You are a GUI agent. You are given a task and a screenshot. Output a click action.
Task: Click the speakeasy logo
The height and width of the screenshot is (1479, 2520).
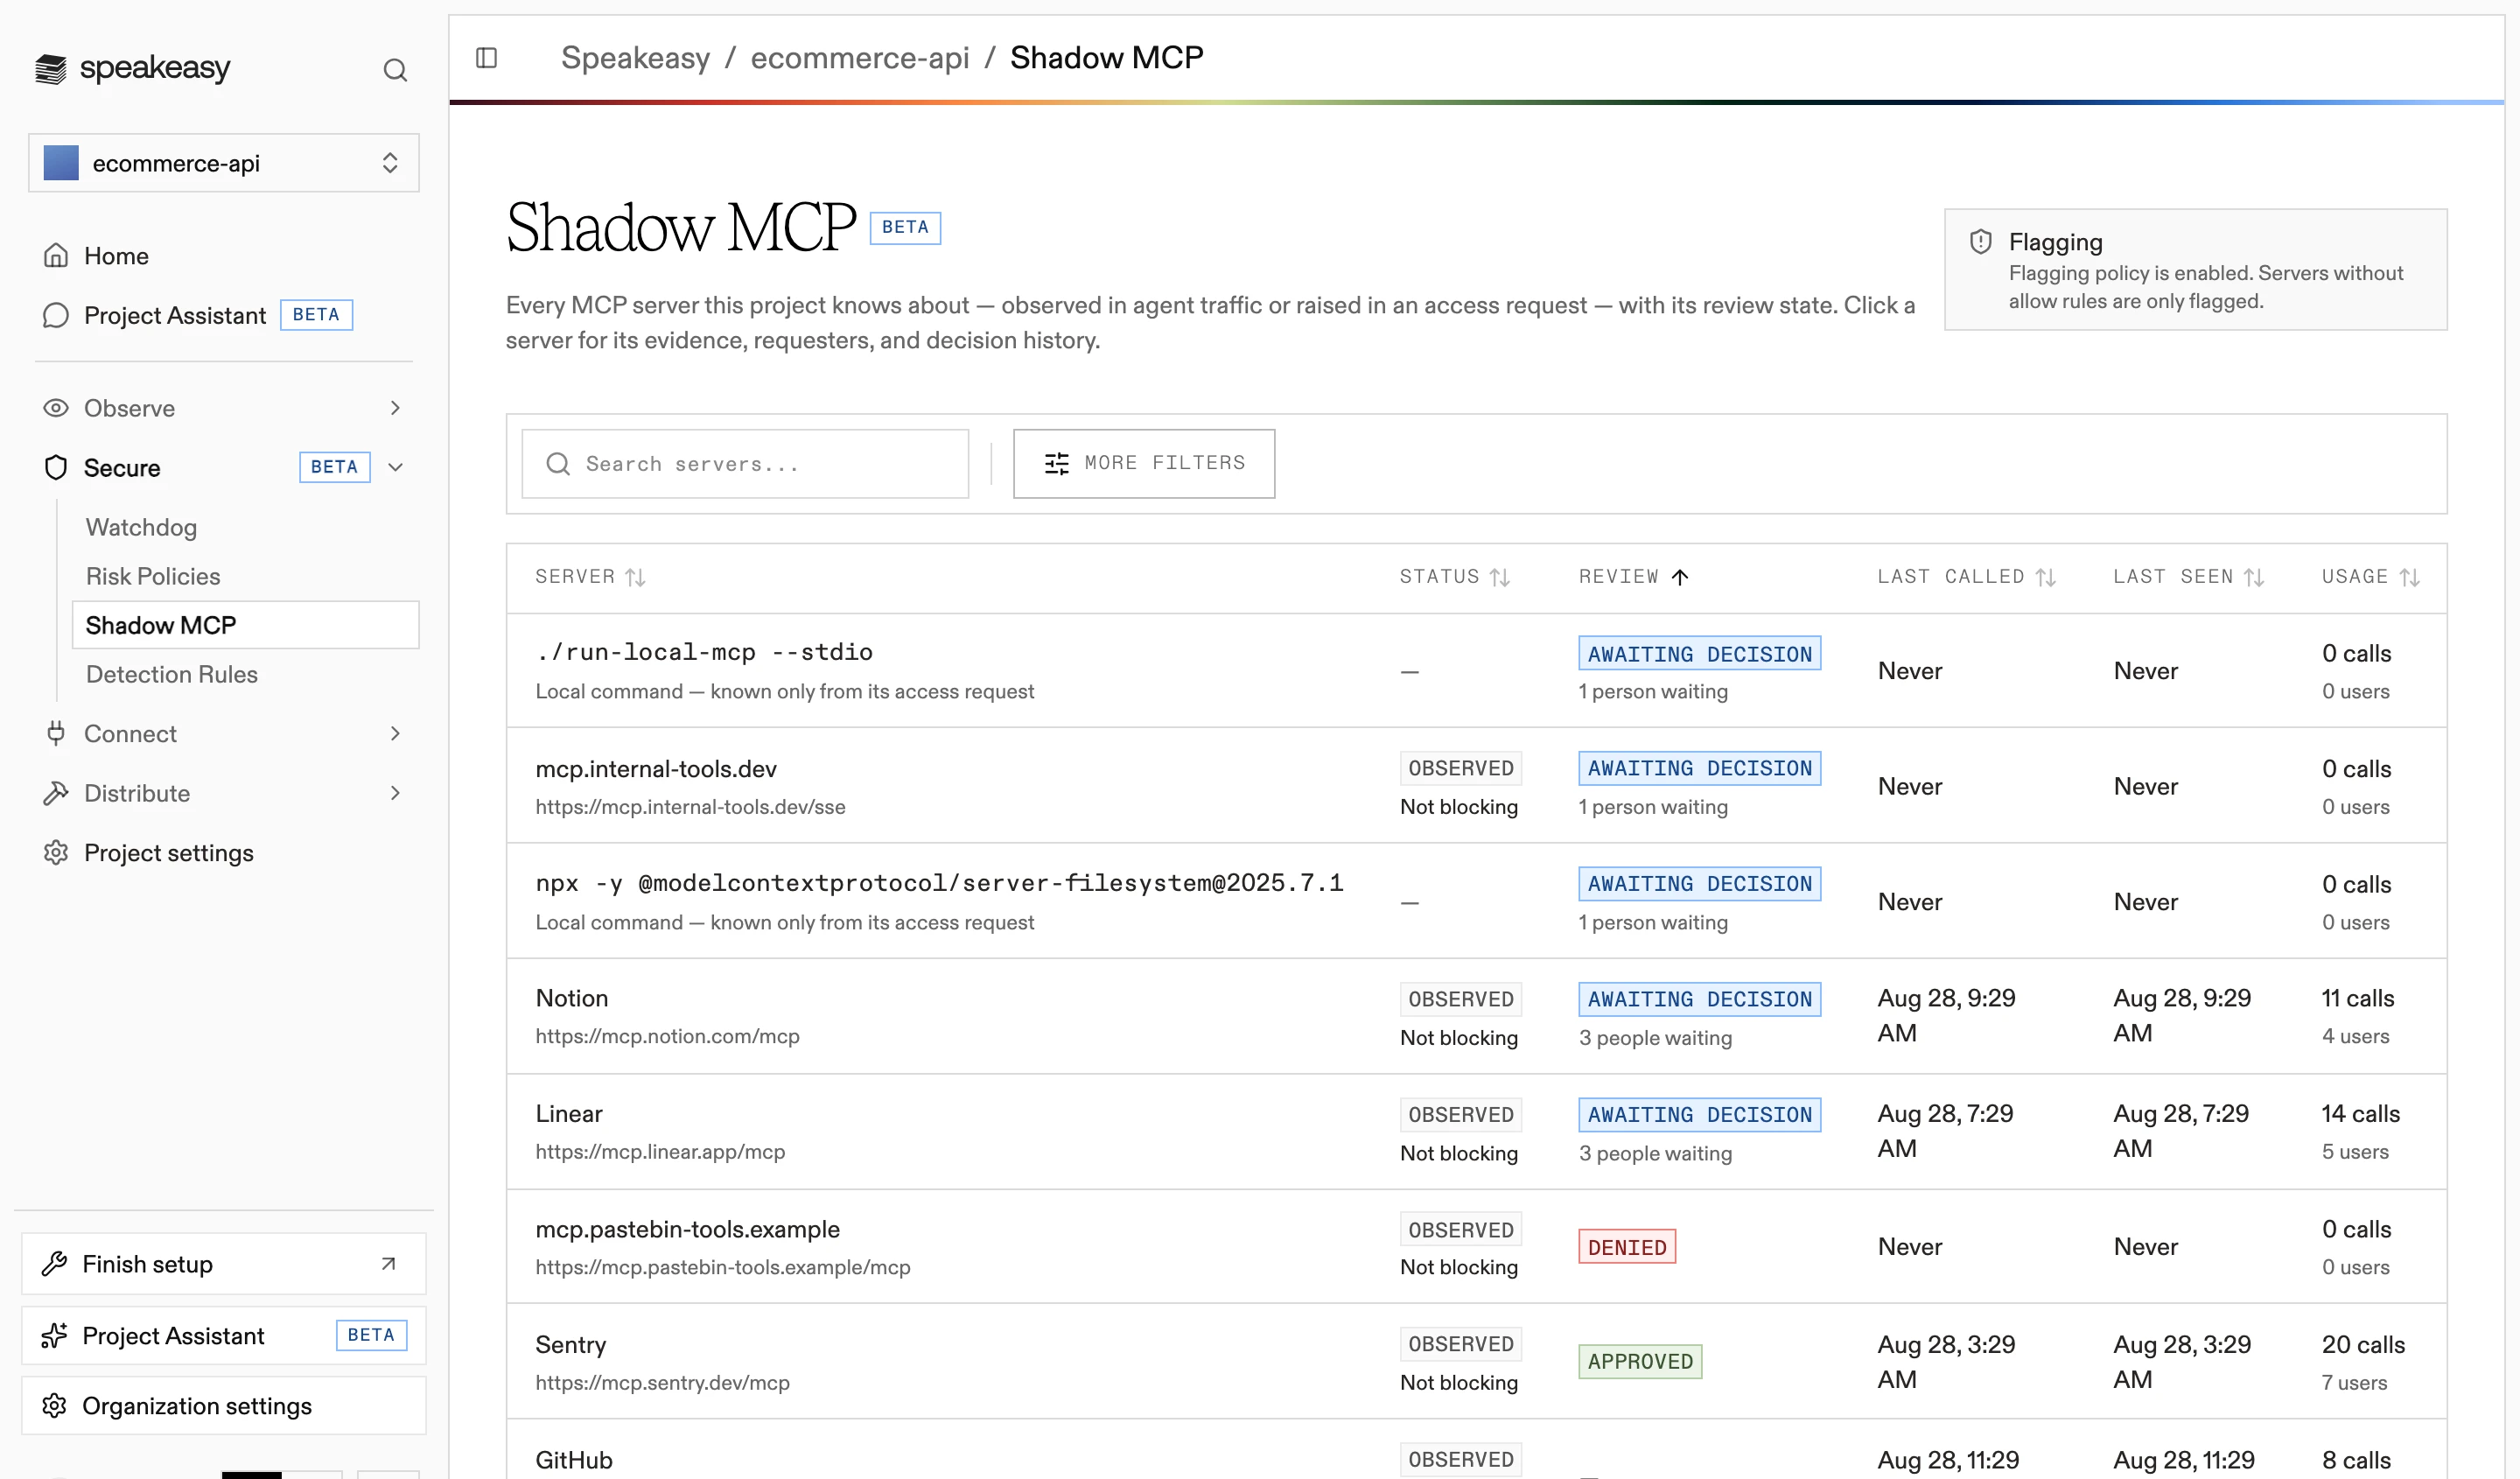pyautogui.click(x=132, y=68)
